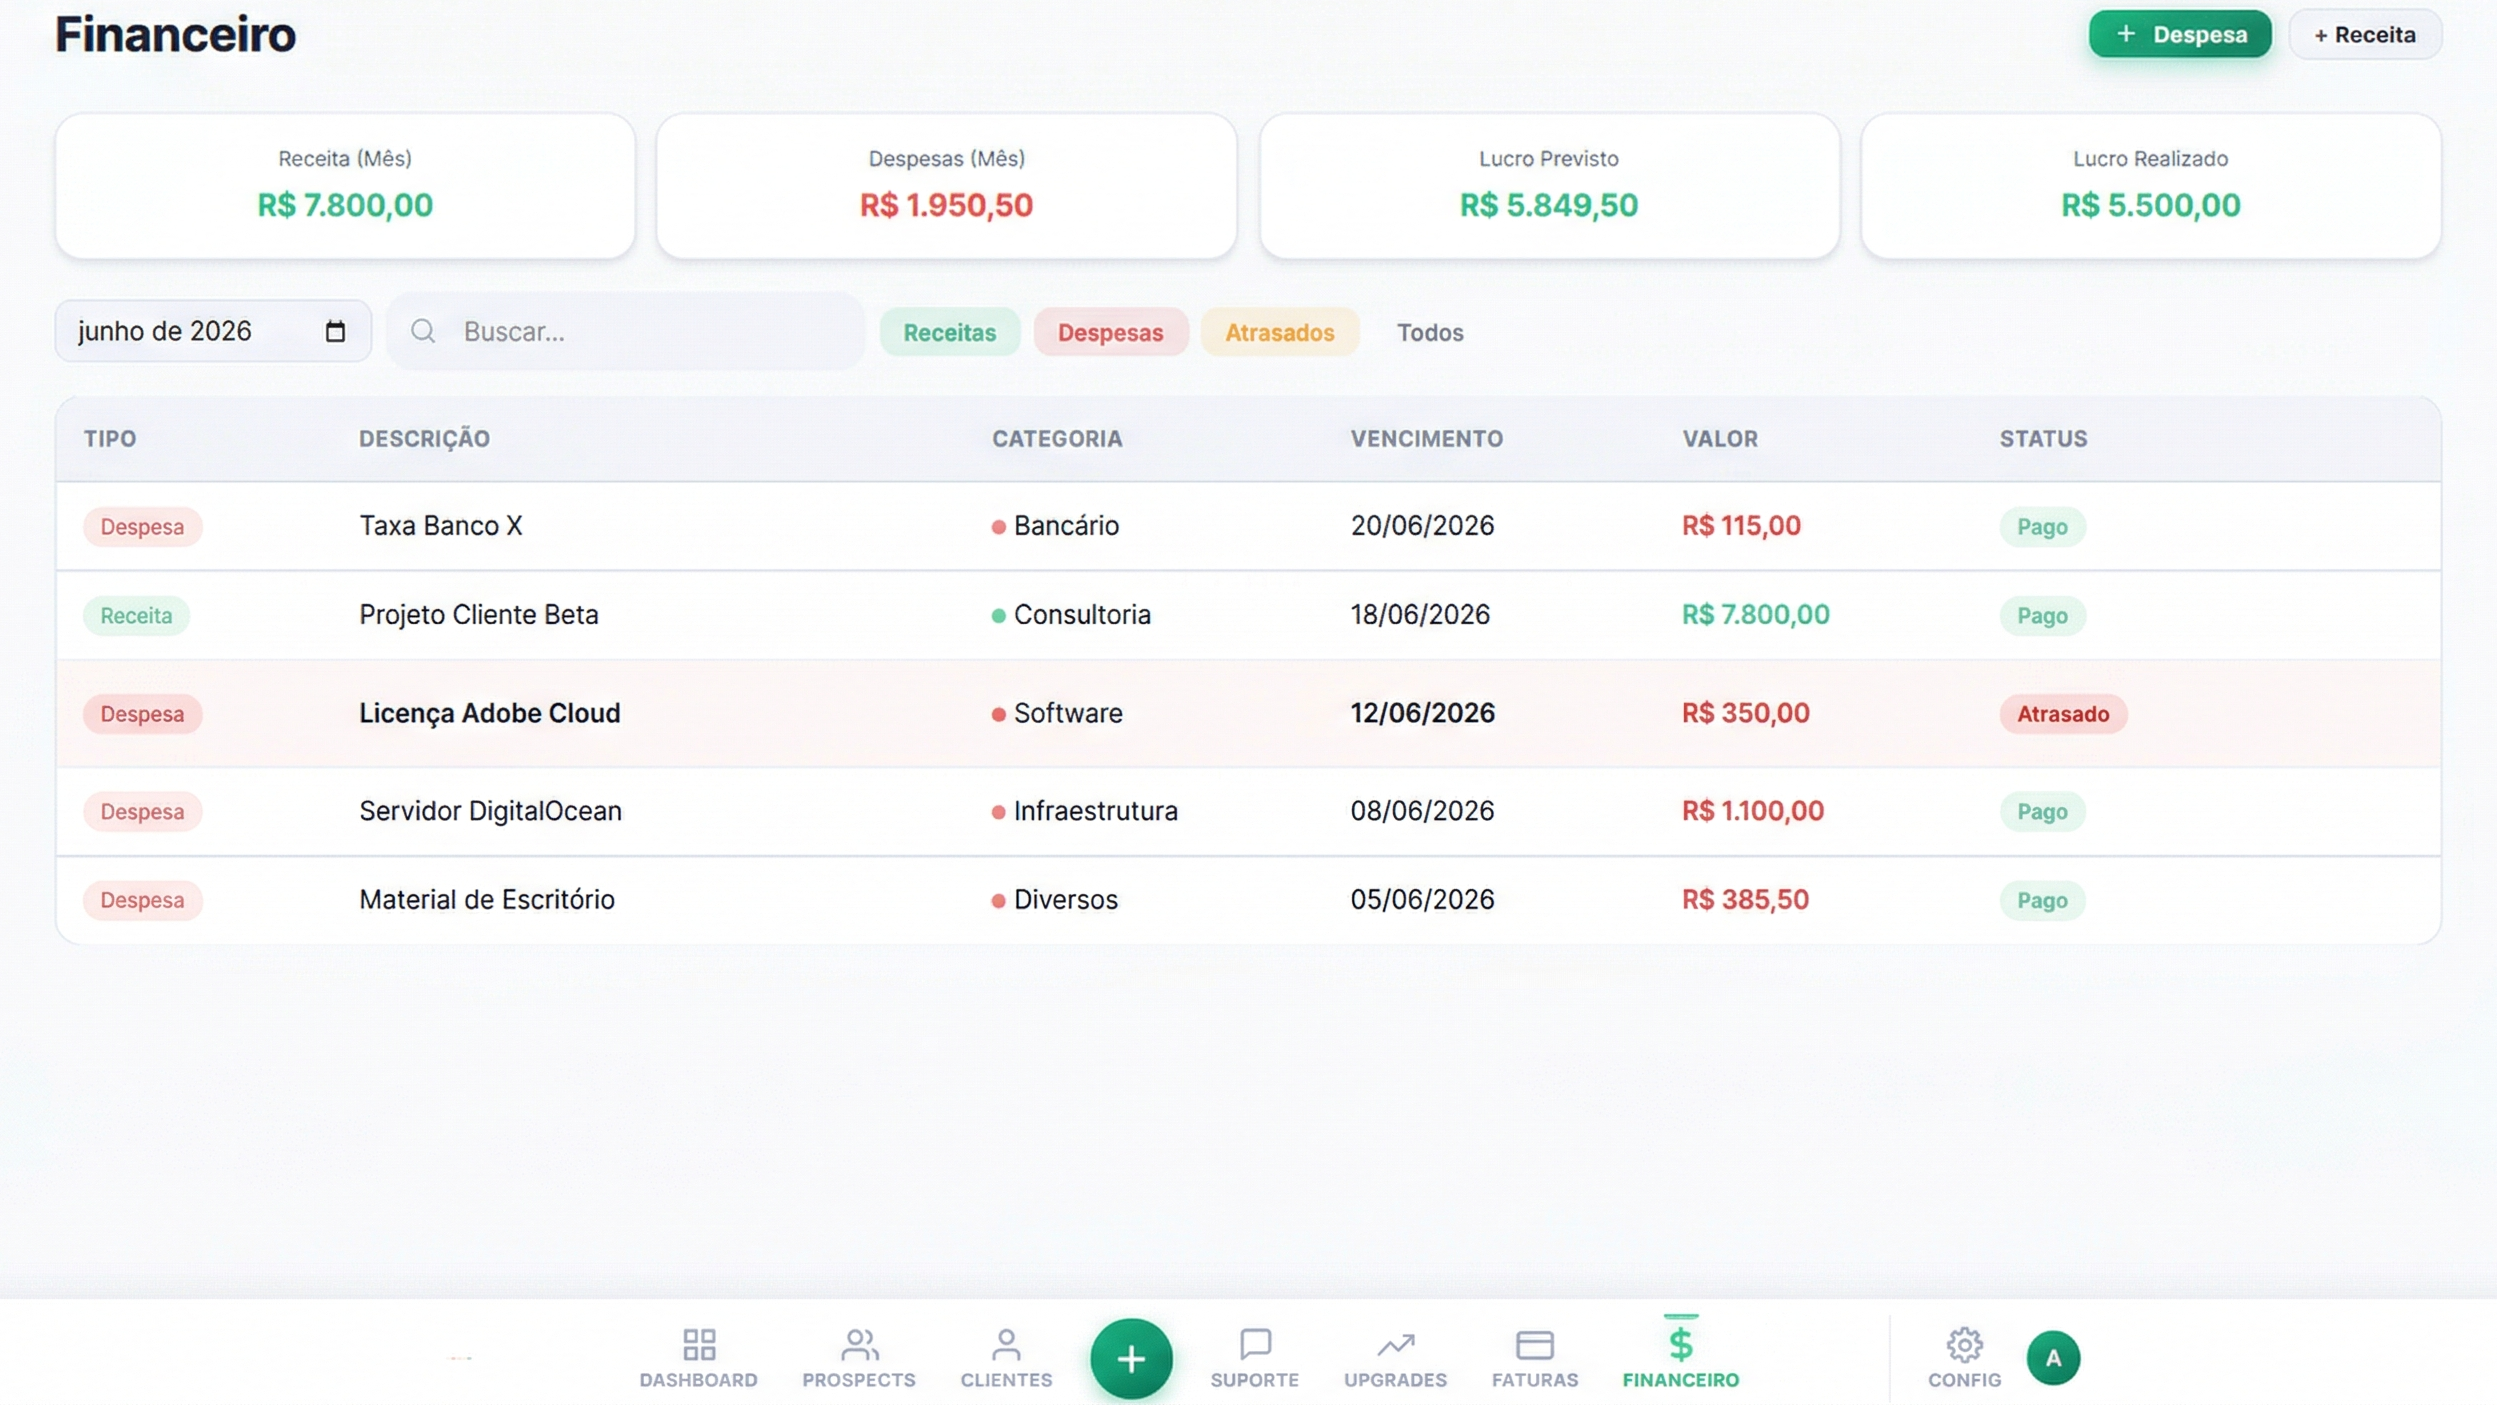Open the user avatar A
2497x1405 pixels.
click(x=2052, y=1357)
